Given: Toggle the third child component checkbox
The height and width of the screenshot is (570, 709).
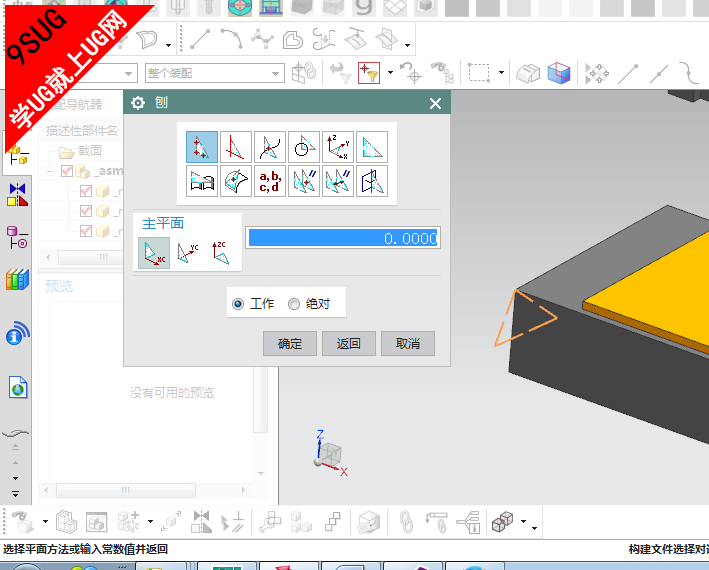Looking at the screenshot, I should click(x=85, y=231).
